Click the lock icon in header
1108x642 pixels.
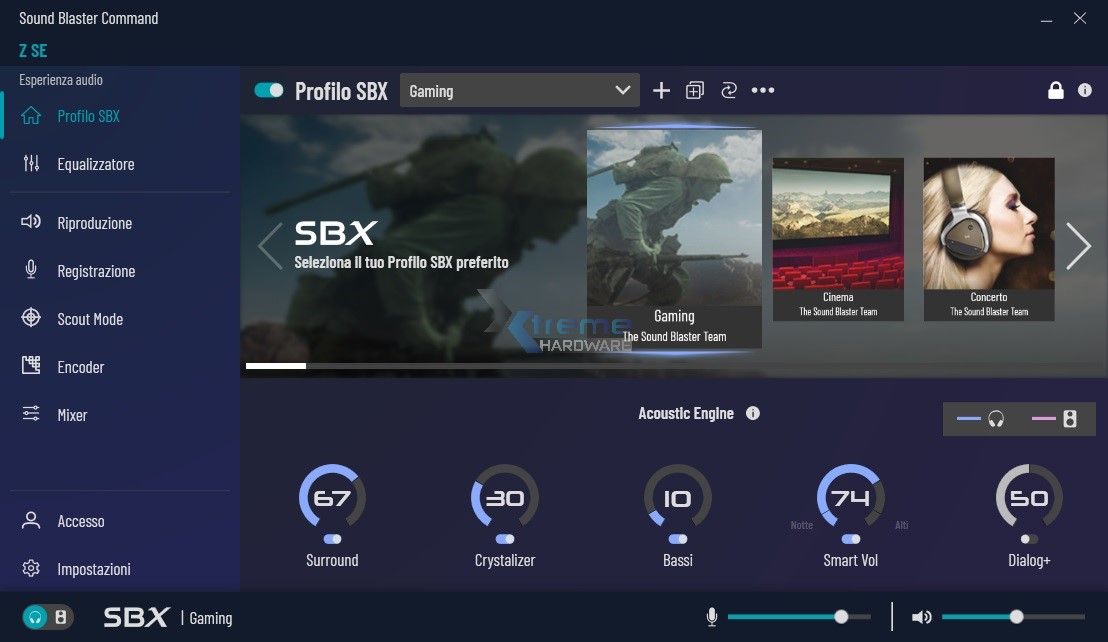click(x=1055, y=91)
